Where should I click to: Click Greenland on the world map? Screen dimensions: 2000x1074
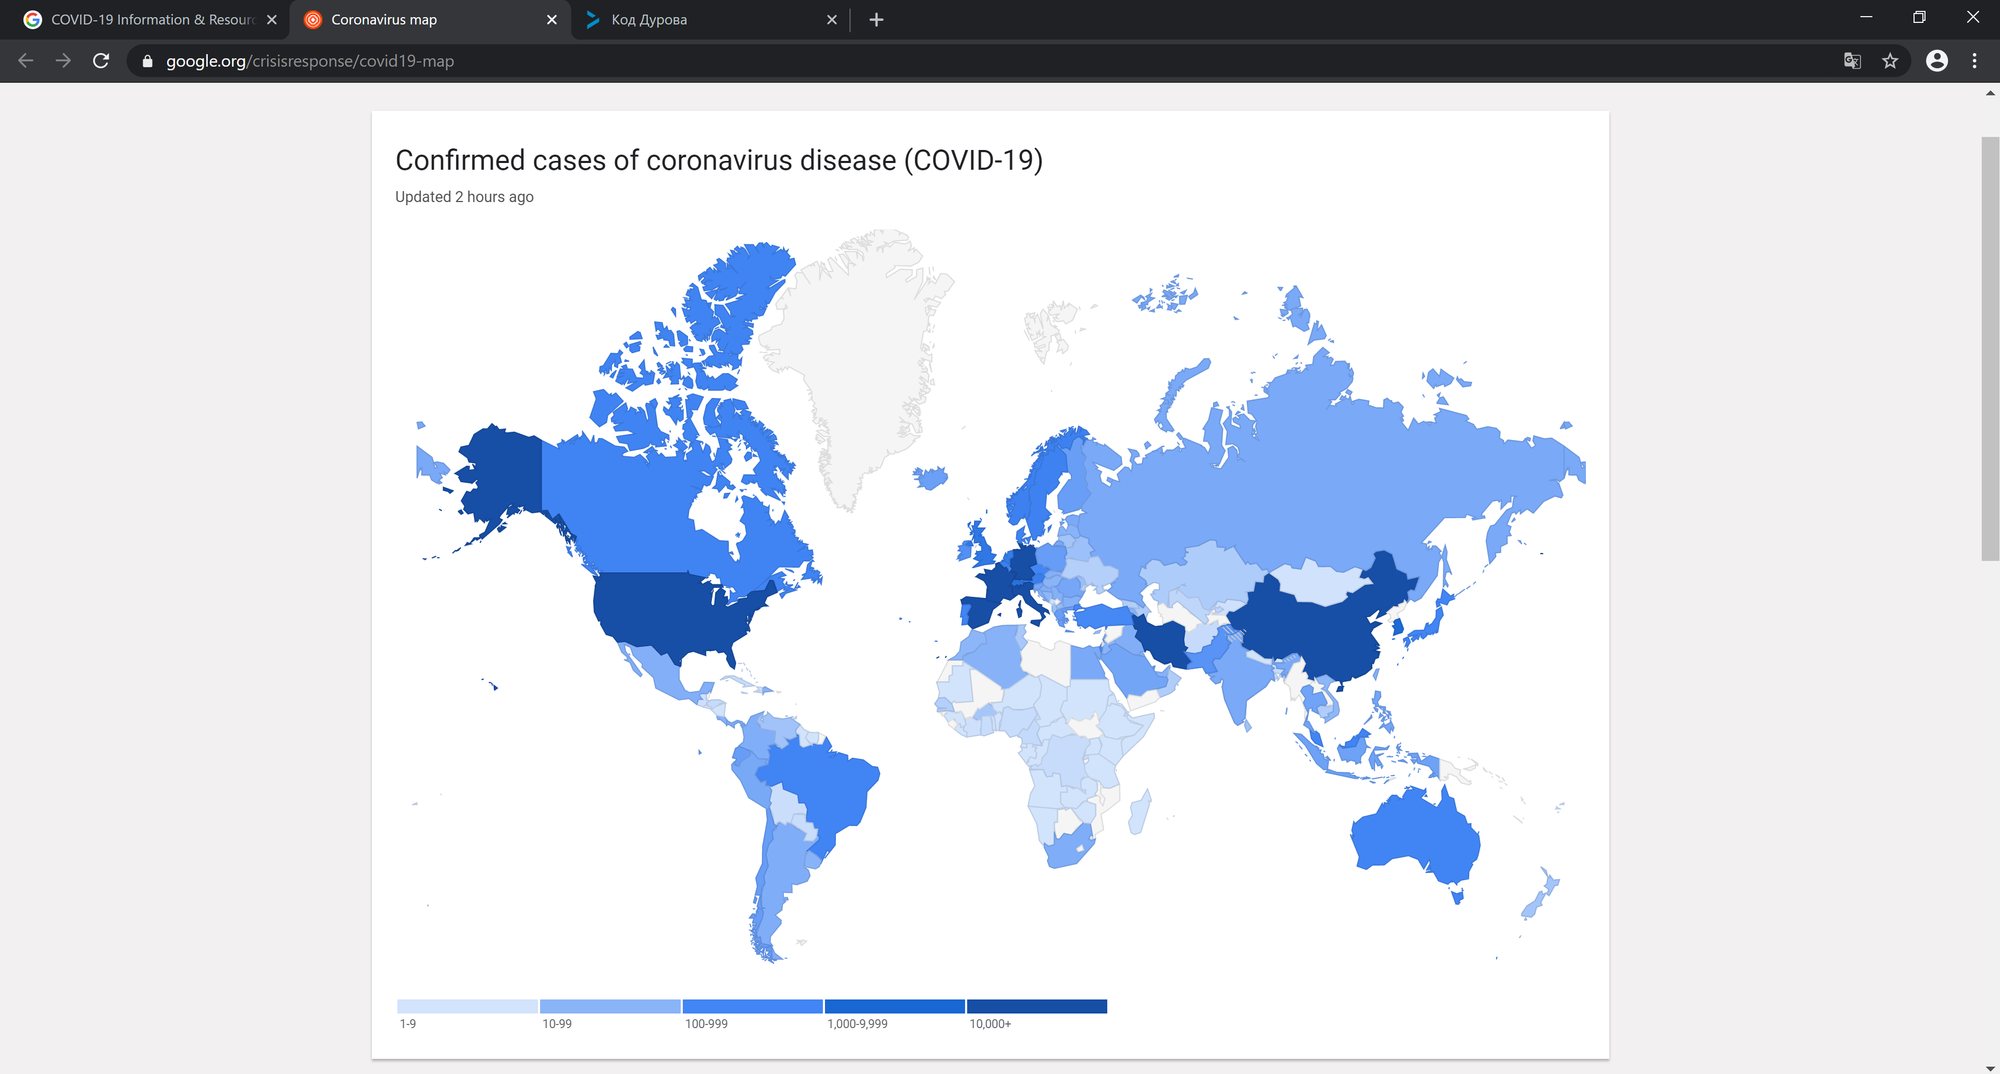[860, 350]
